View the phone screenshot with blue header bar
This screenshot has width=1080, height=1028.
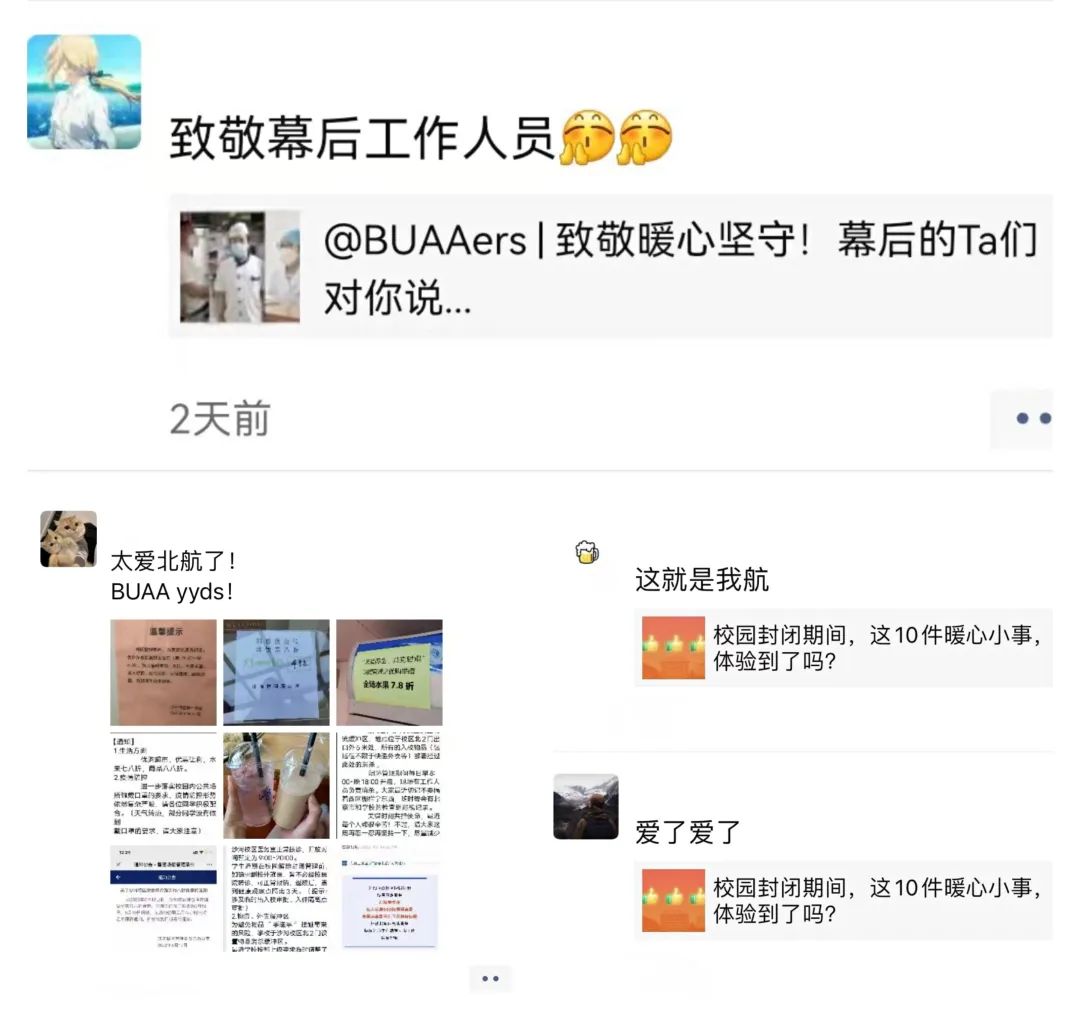pos(163,899)
